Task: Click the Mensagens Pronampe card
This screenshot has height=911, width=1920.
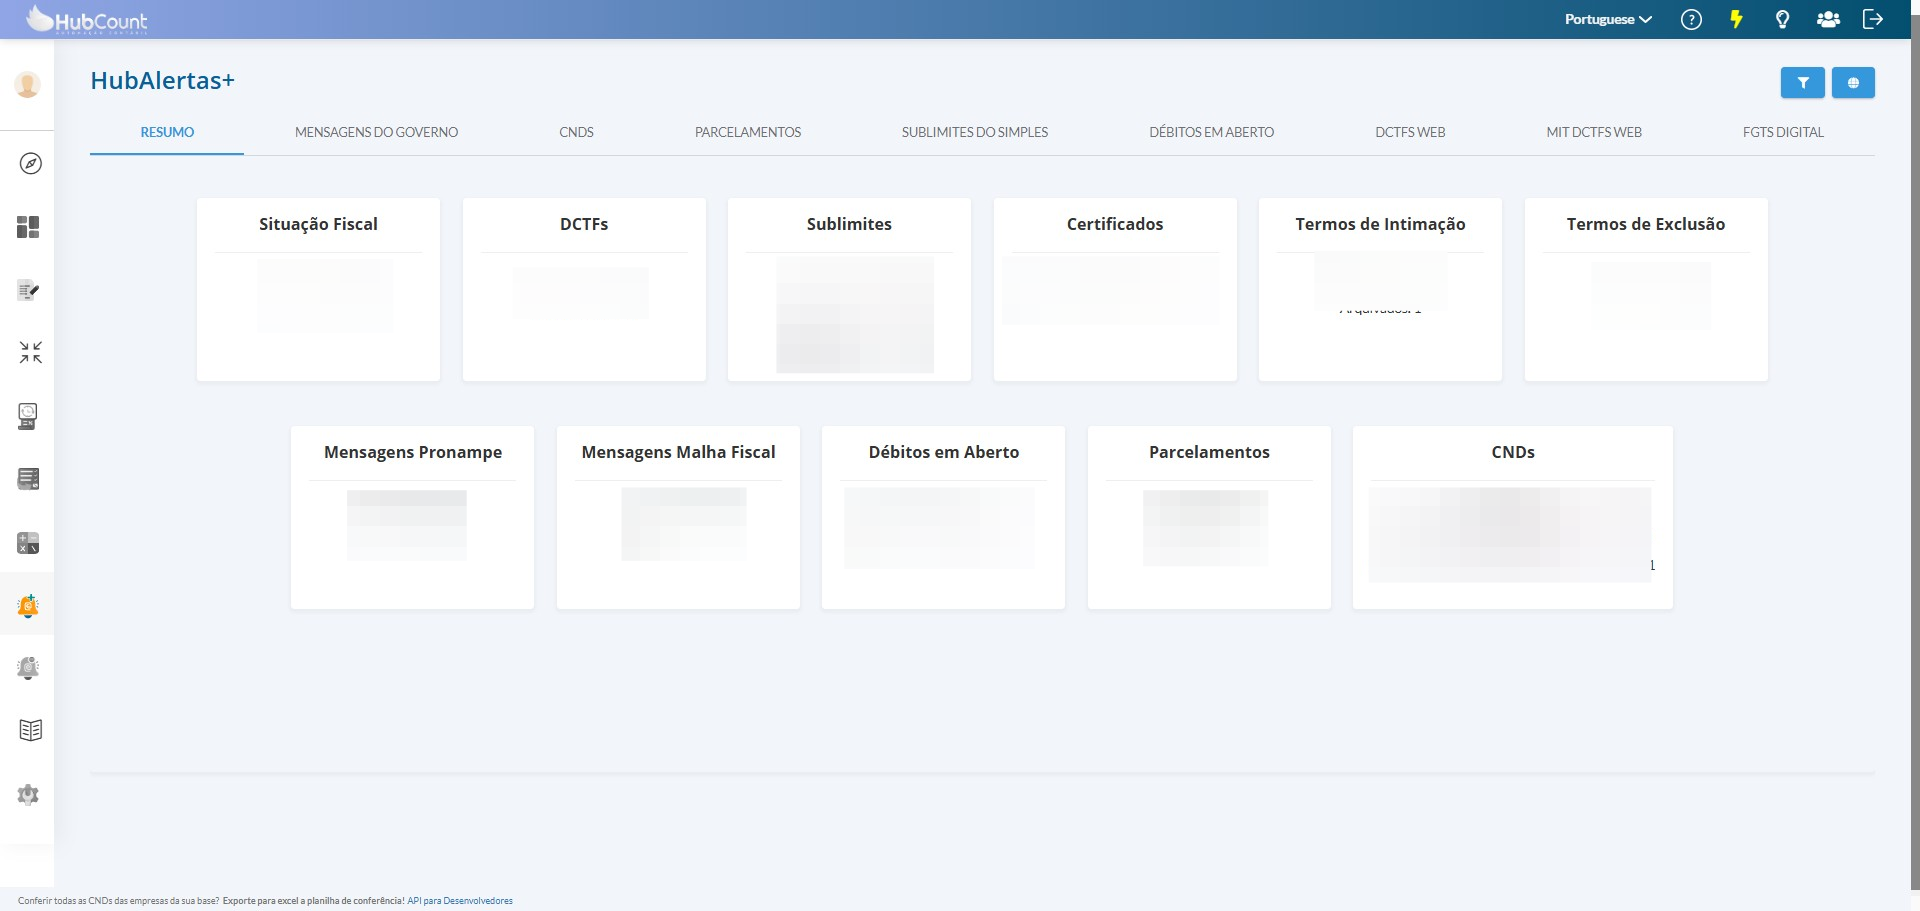Action: tap(412, 517)
